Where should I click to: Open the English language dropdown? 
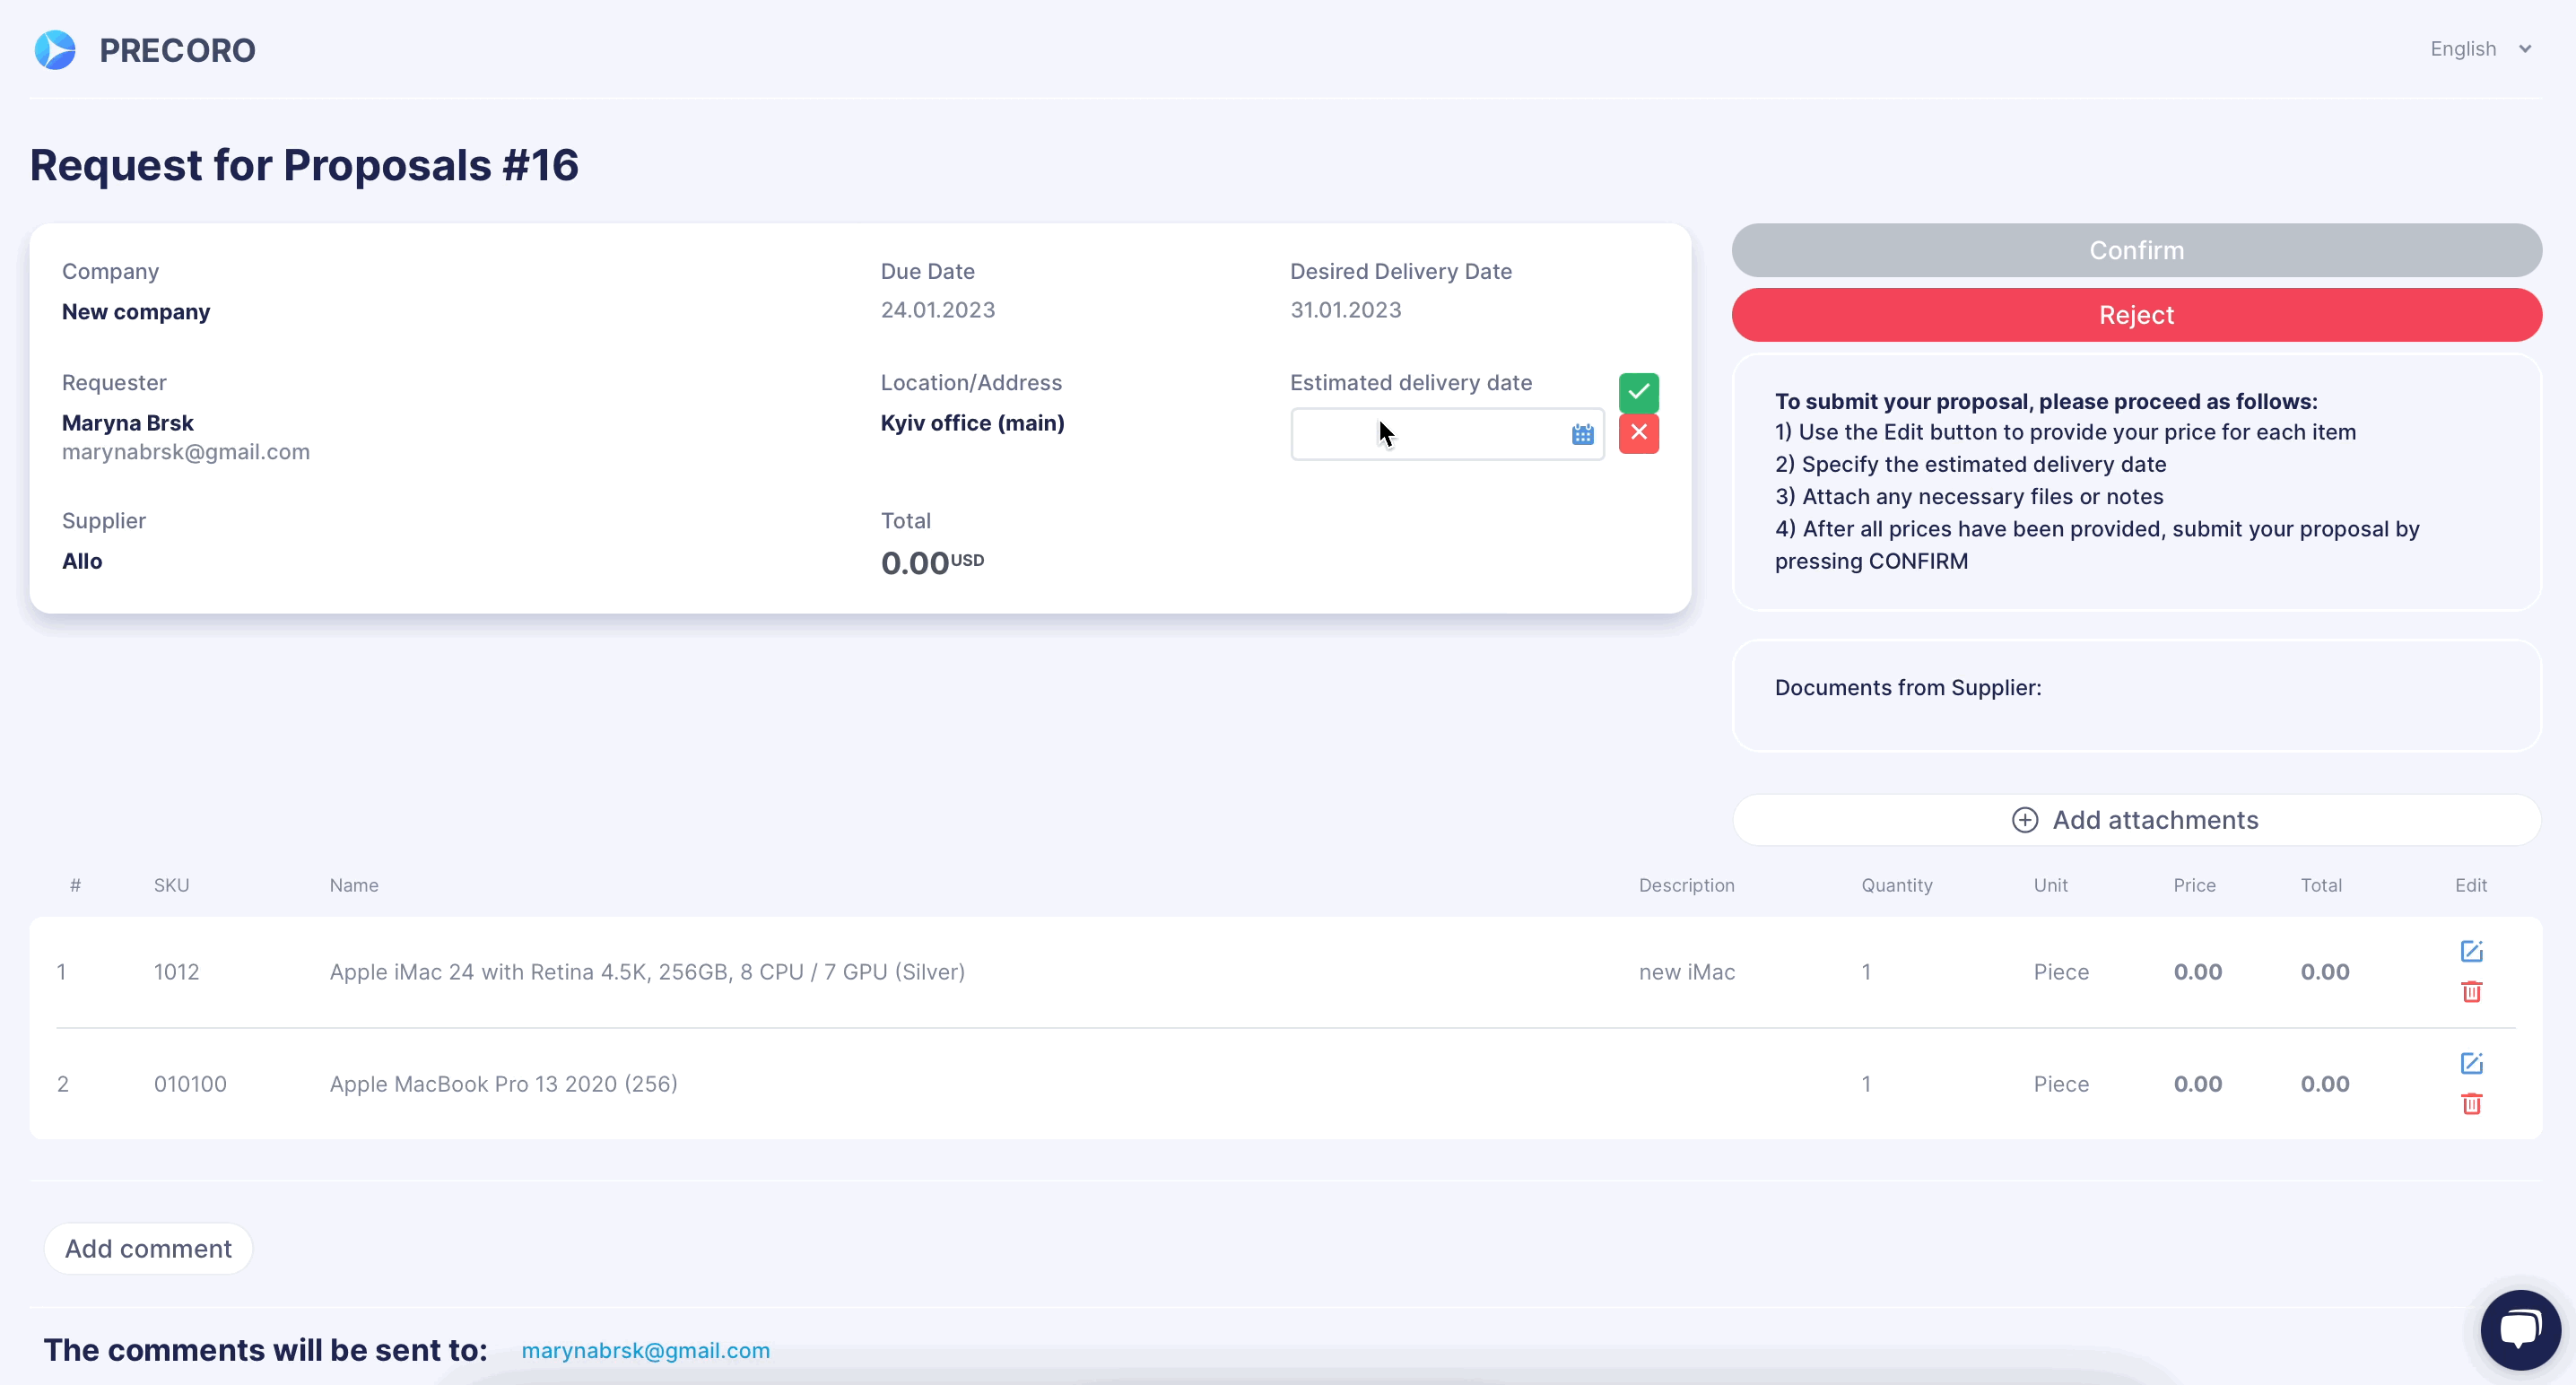[2481, 49]
